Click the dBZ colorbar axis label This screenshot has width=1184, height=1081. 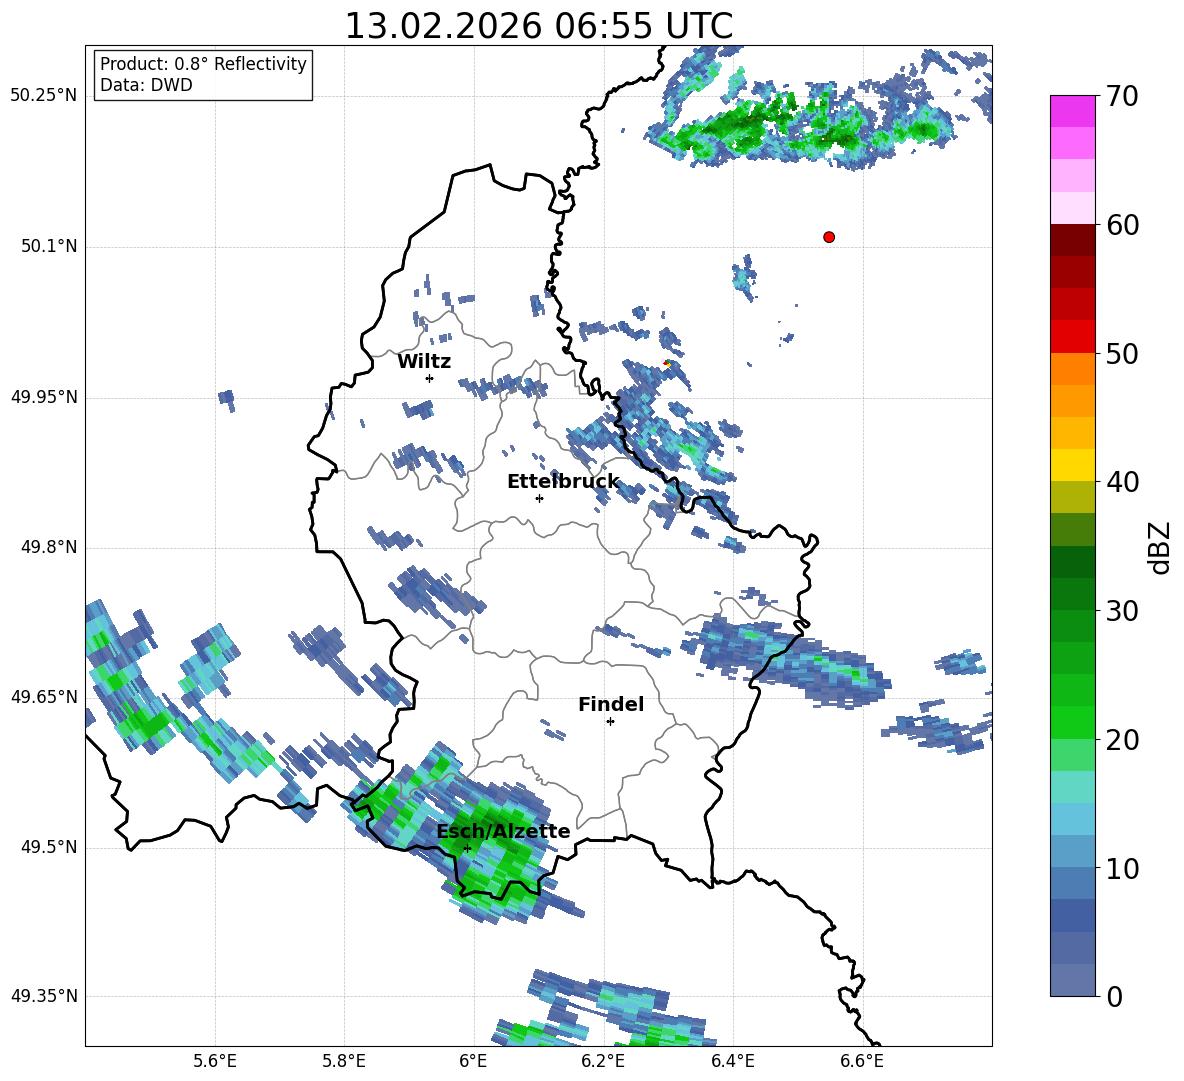[x=1161, y=547]
